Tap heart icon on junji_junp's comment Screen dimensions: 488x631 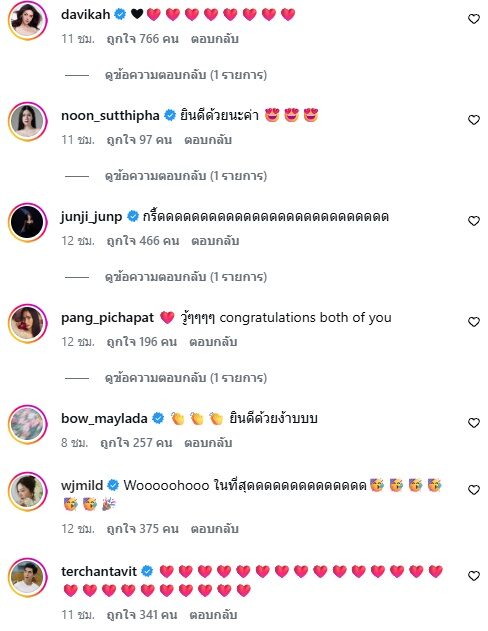pos(474,221)
